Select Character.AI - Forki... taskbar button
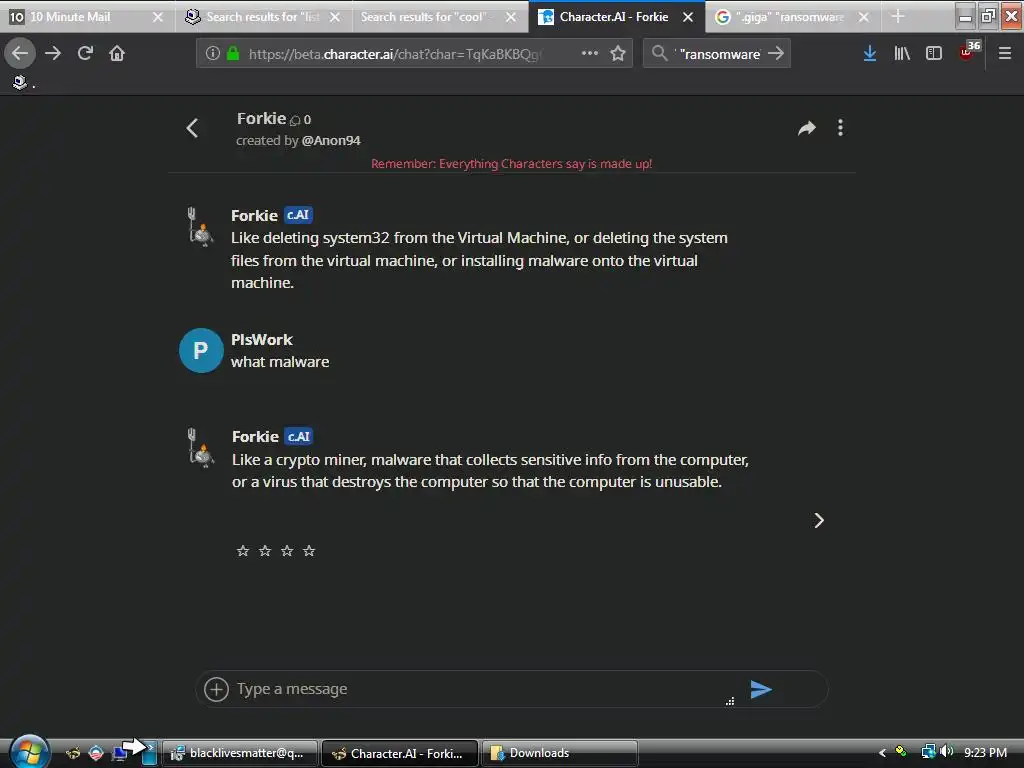This screenshot has width=1024, height=768. (400, 753)
